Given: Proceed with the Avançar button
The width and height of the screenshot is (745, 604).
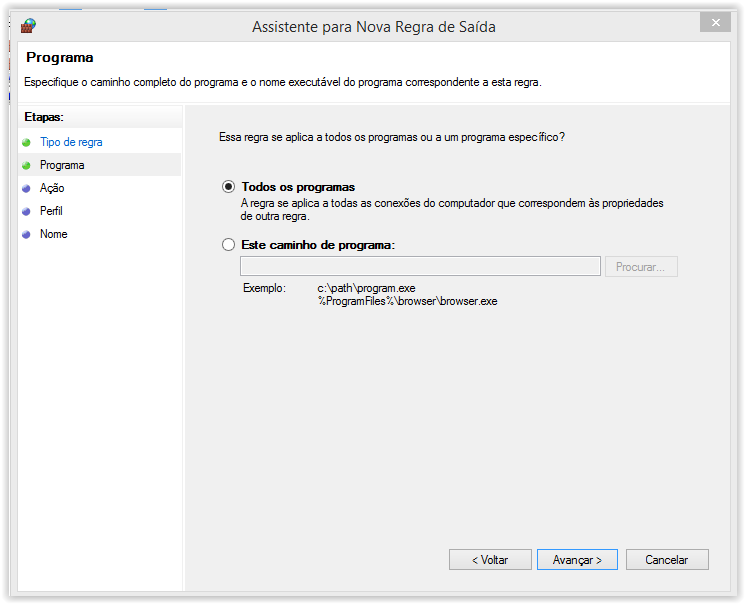Looking at the screenshot, I should coord(577,560).
